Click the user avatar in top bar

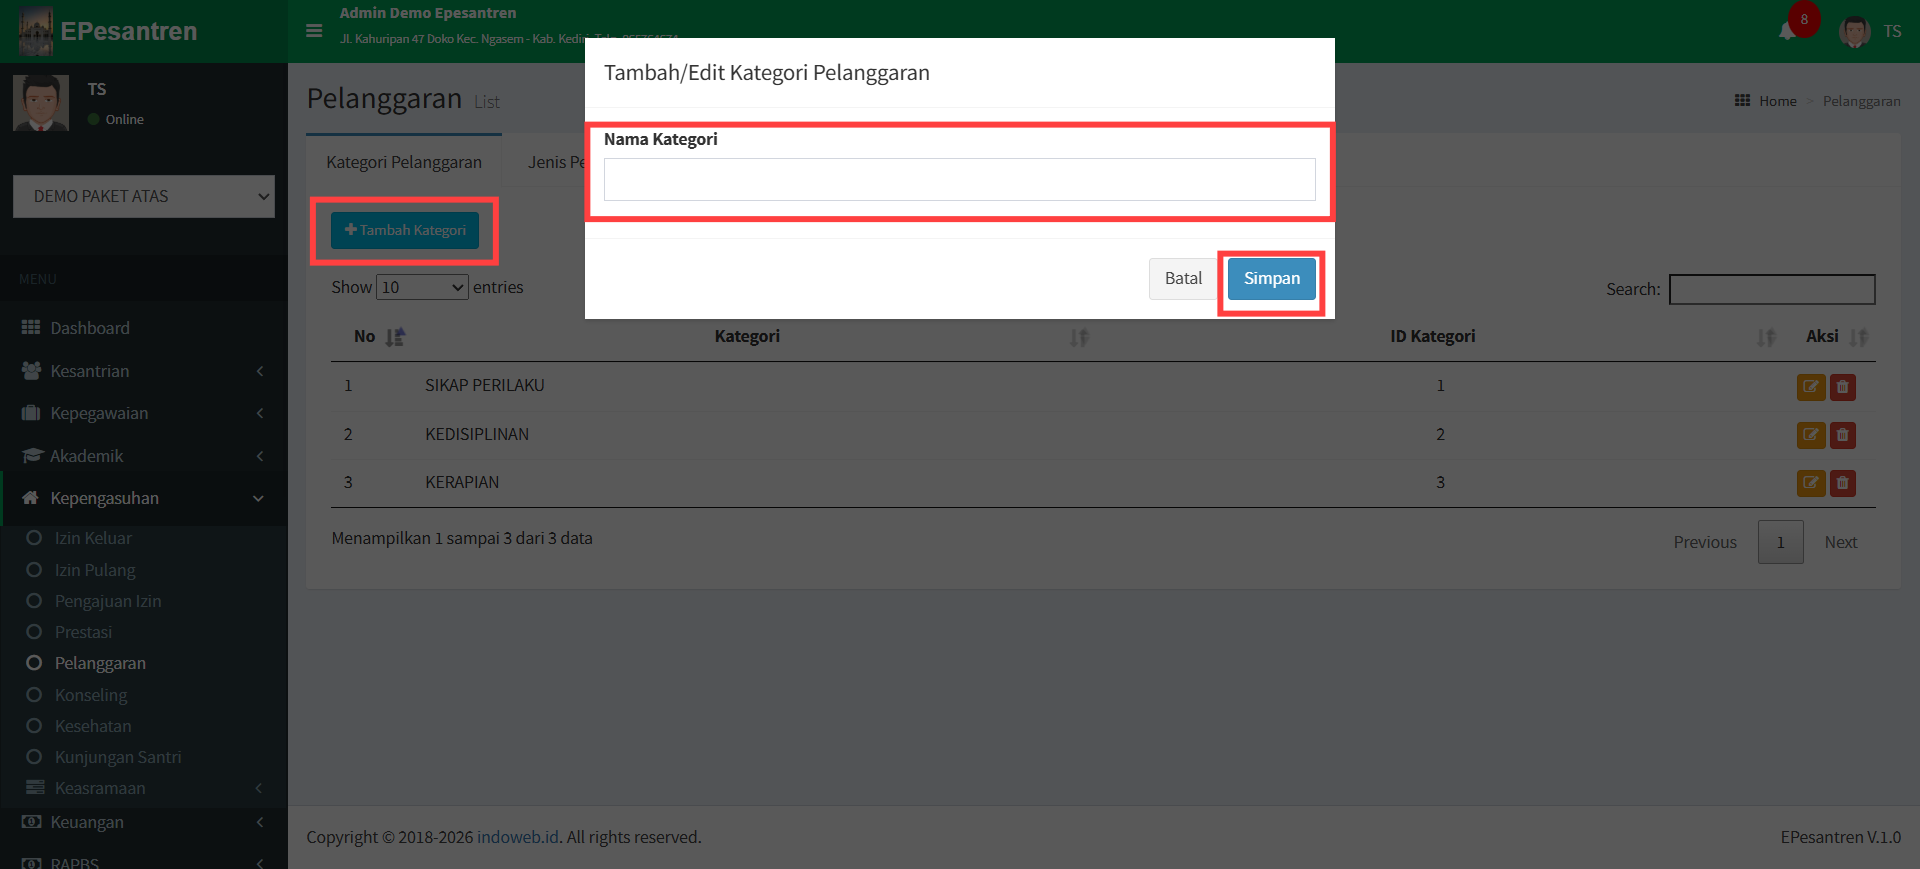click(x=1854, y=31)
